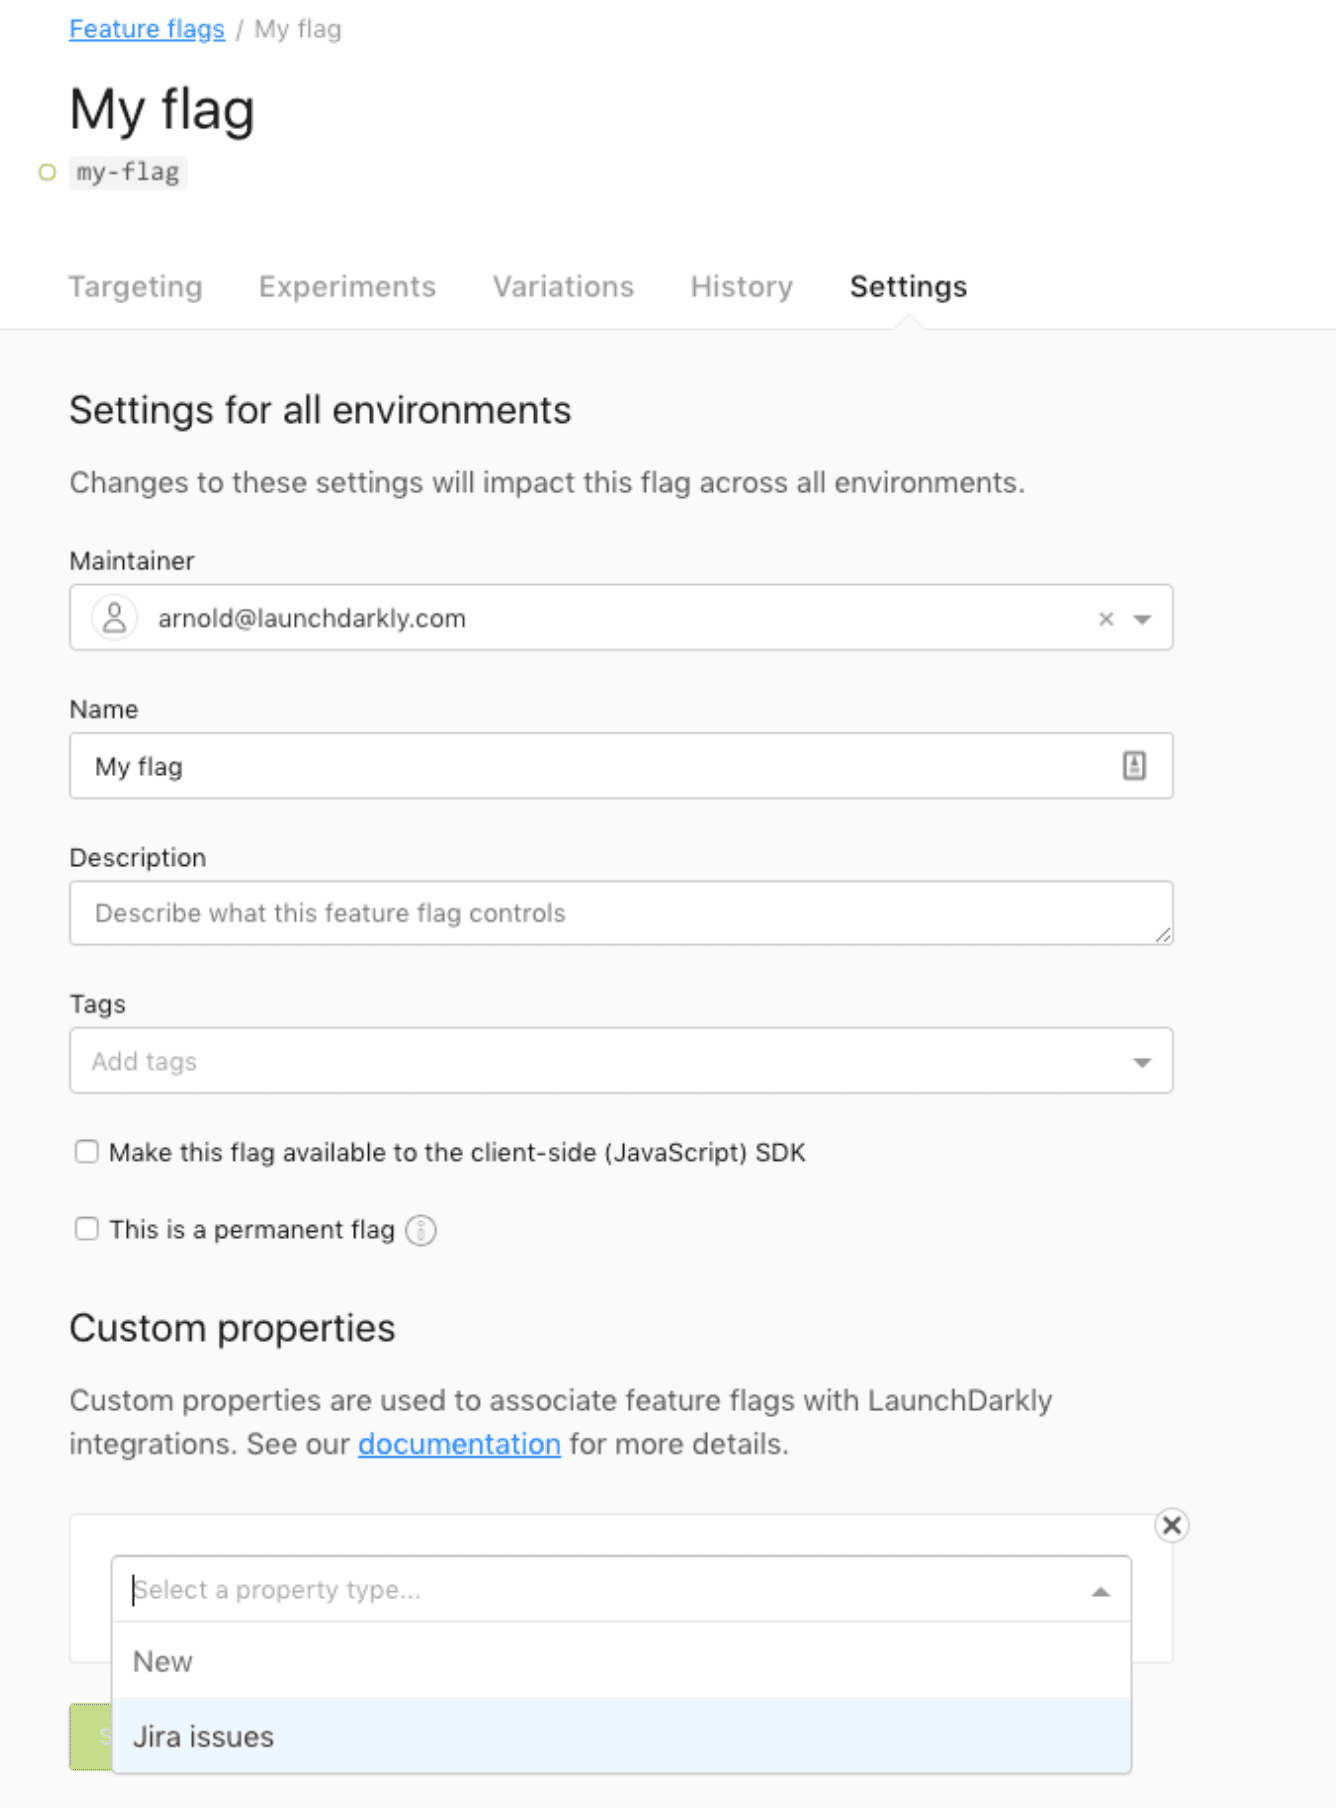Clear the maintainer with the X icon
Viewport: 1336px width, 1808px height.
tap(1106, 619)
